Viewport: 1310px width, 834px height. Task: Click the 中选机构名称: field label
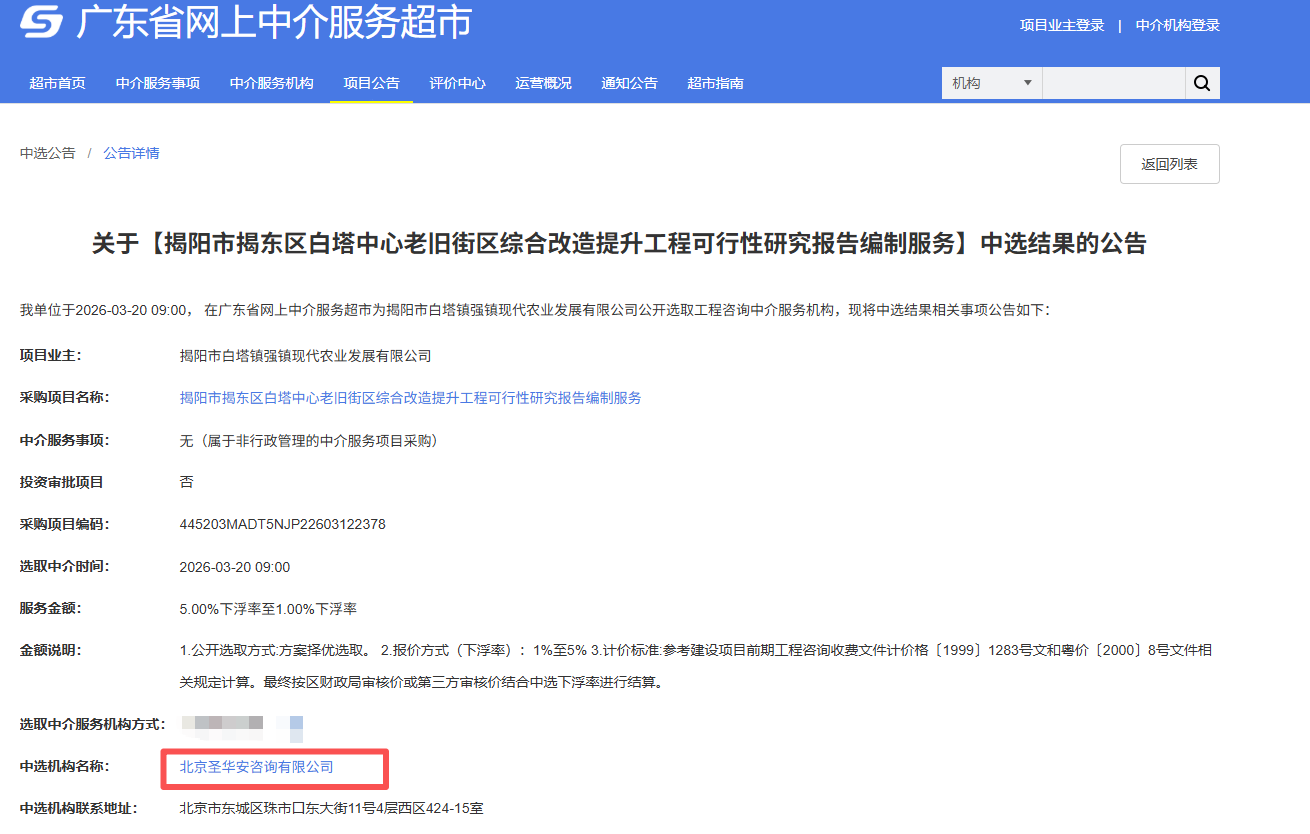65,767
